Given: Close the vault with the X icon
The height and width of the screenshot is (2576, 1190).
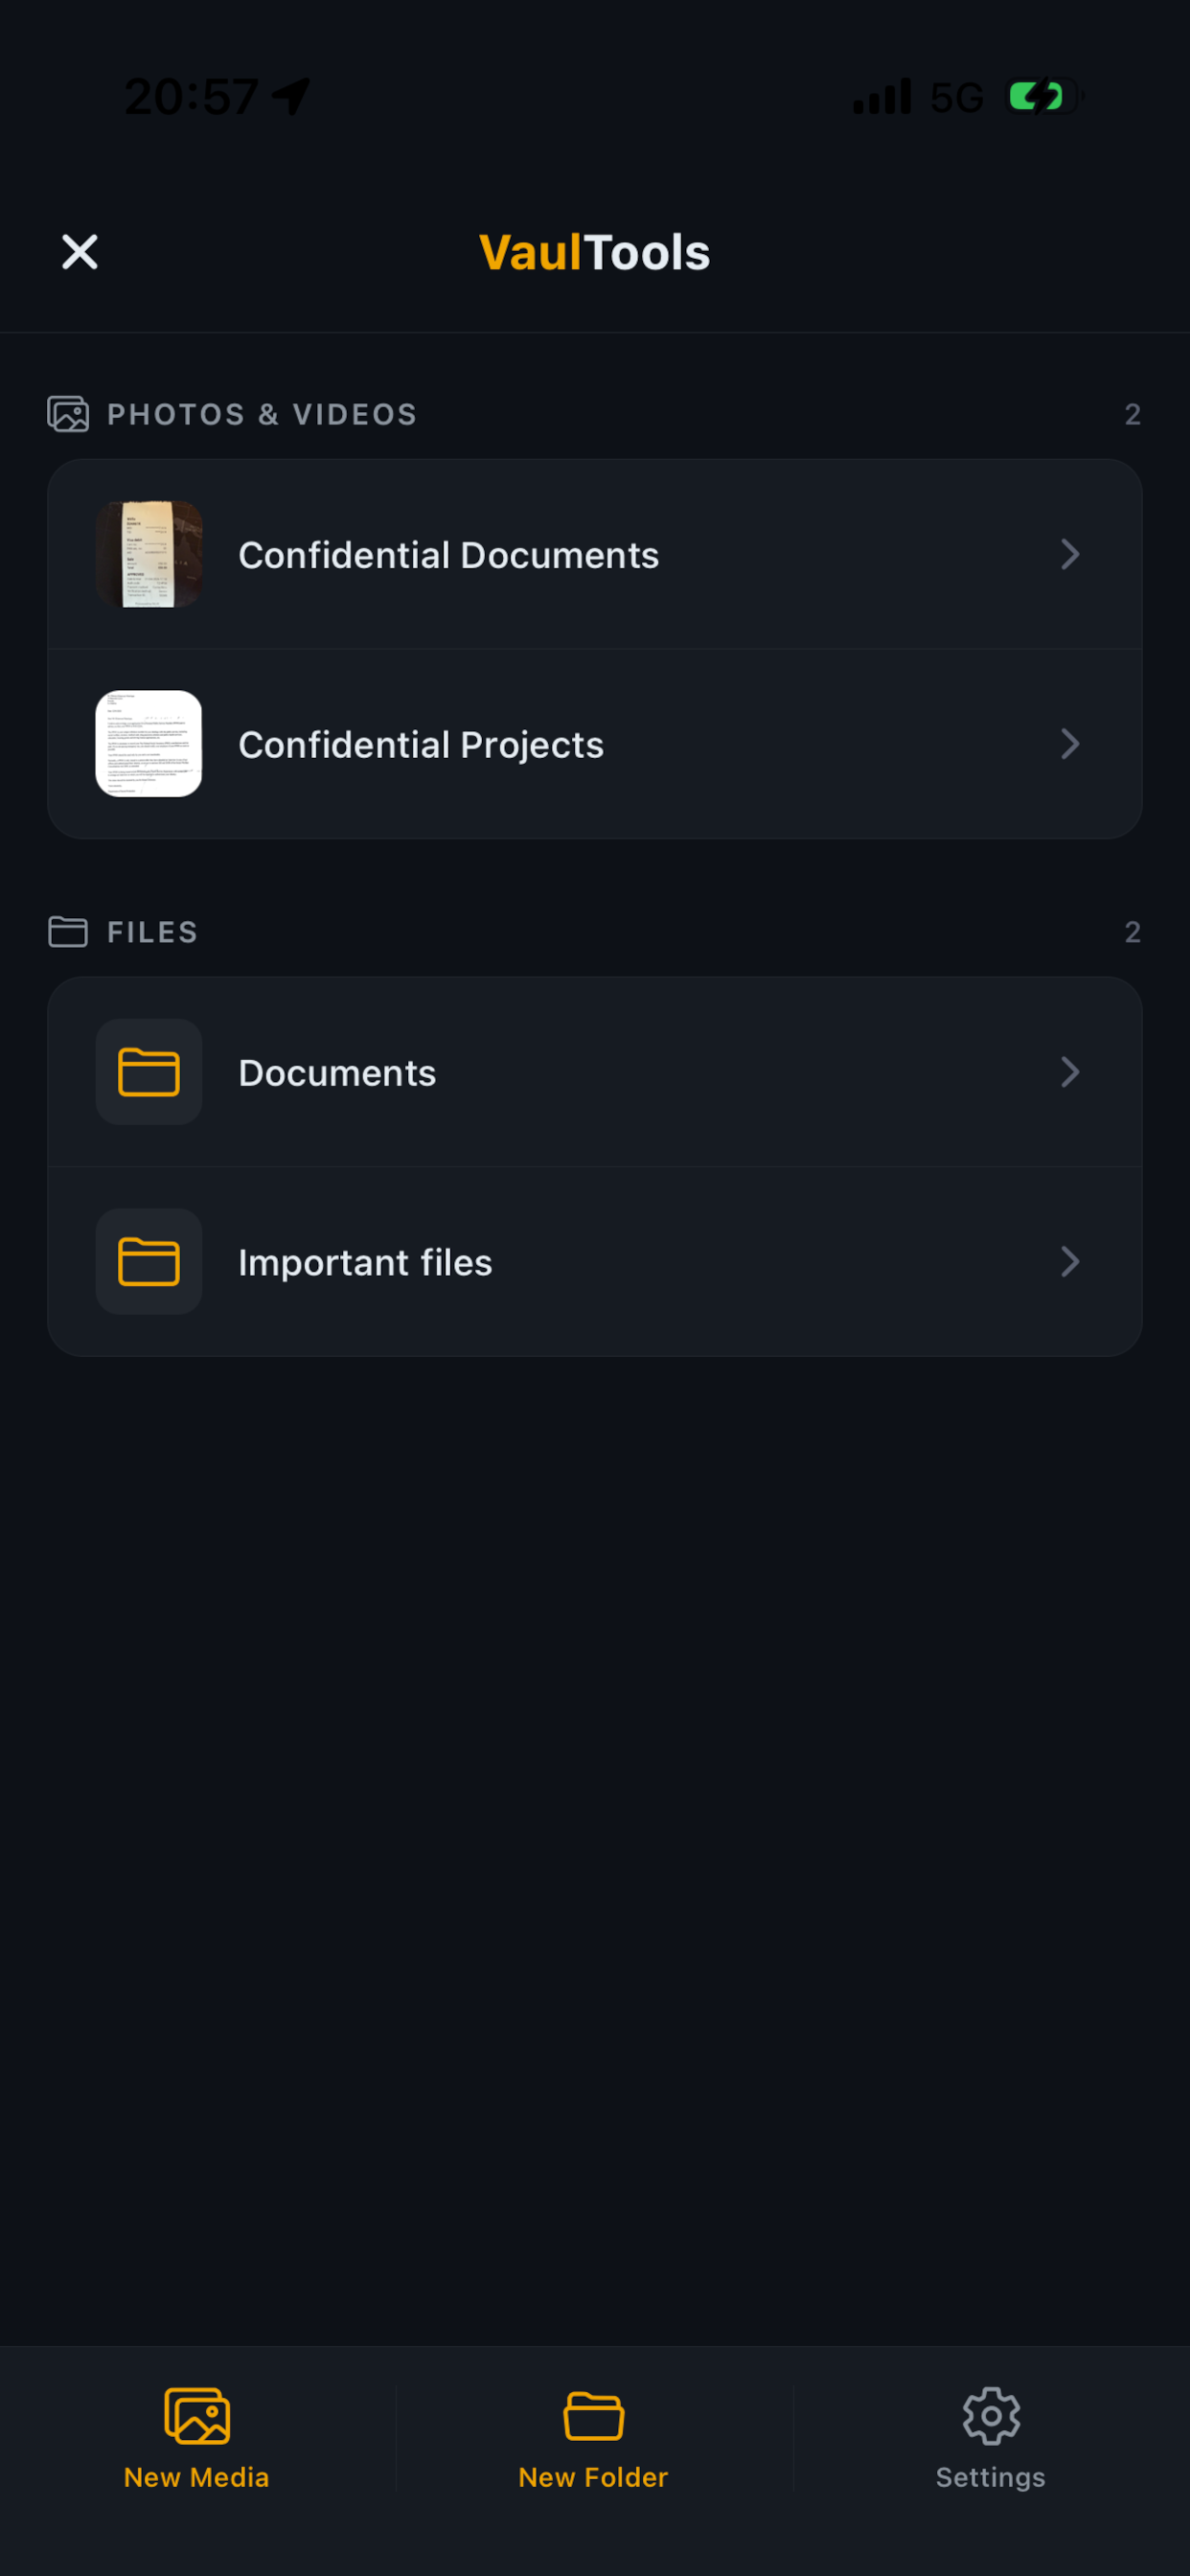Looking at the screenshot, I should click(79, 252).
